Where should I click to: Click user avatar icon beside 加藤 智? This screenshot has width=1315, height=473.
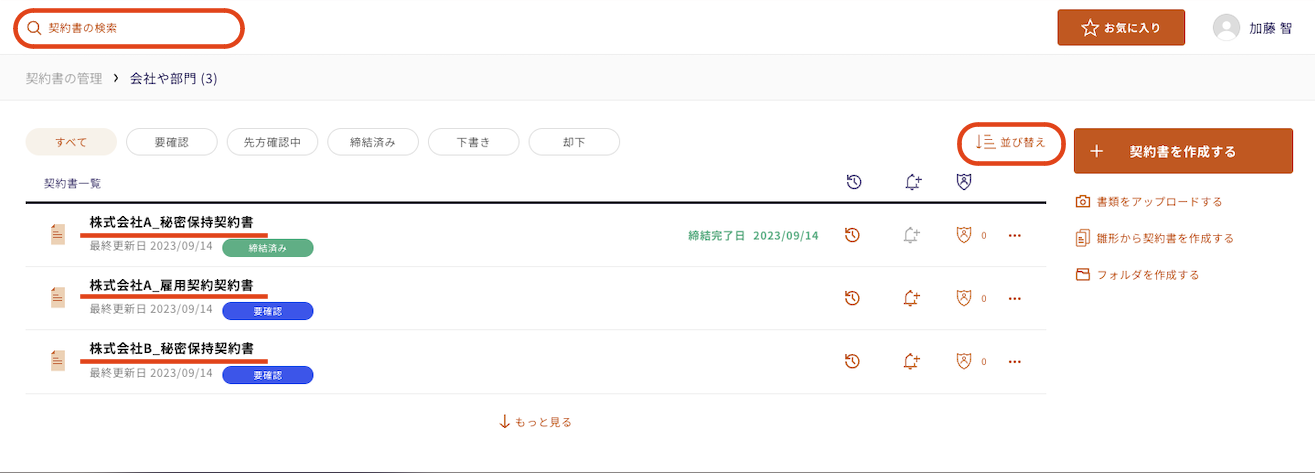click(x=1226, y=28)
